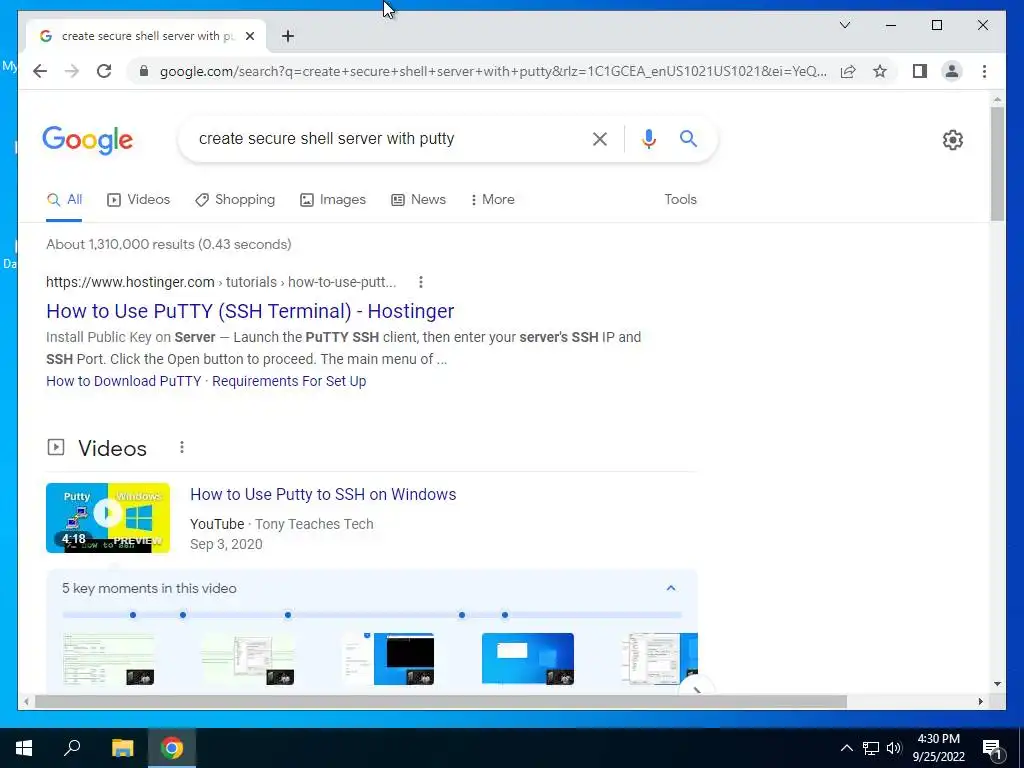Open a new tab with the plus button

click(288, 37)
